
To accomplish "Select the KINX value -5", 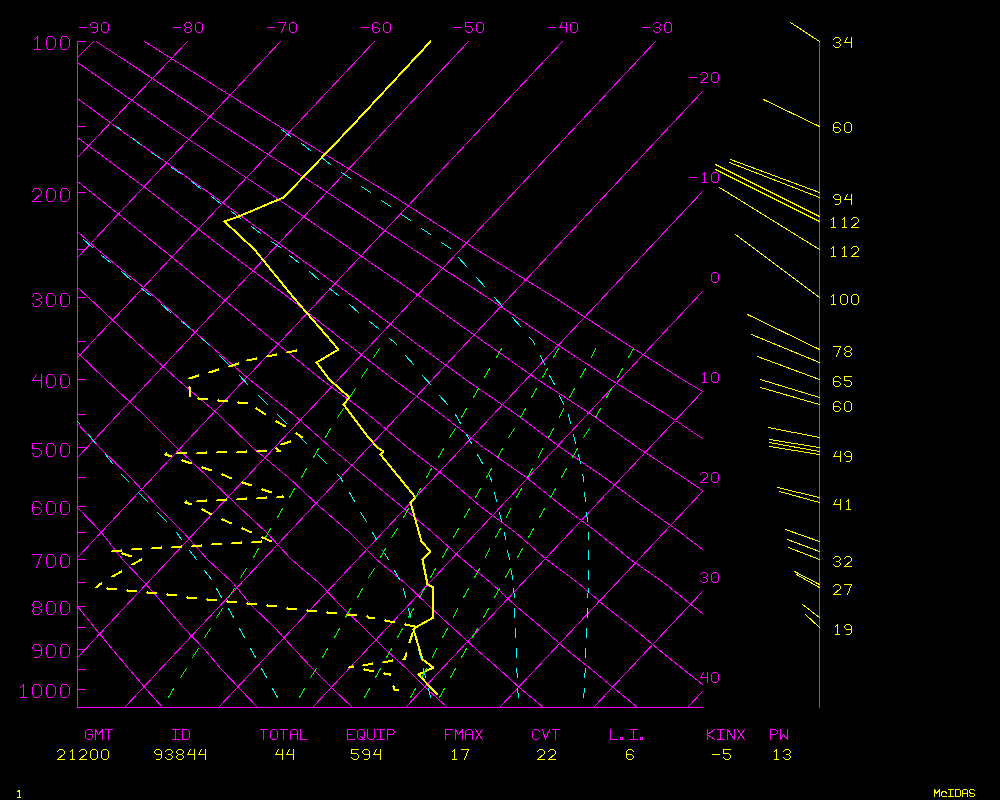I will coord(720,755).
